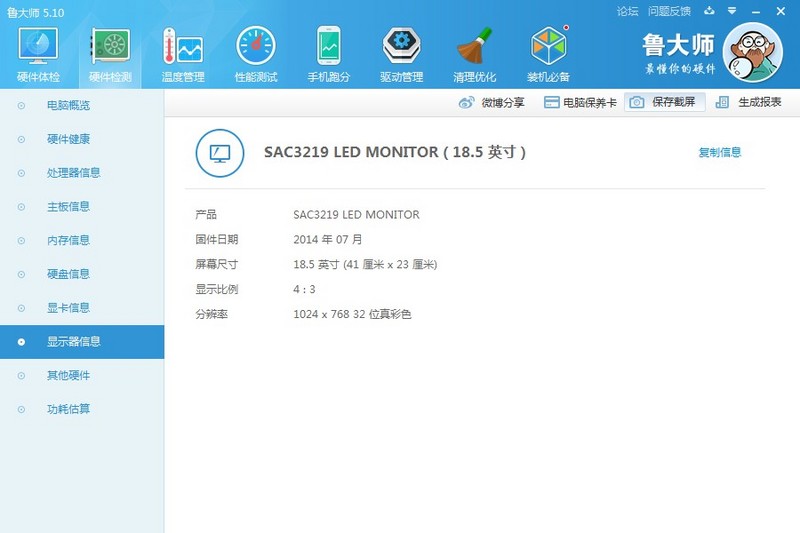The image size is (800, 533).
Task: Open 手机跑分 phone benchmark icon
Action: point(329,46)
